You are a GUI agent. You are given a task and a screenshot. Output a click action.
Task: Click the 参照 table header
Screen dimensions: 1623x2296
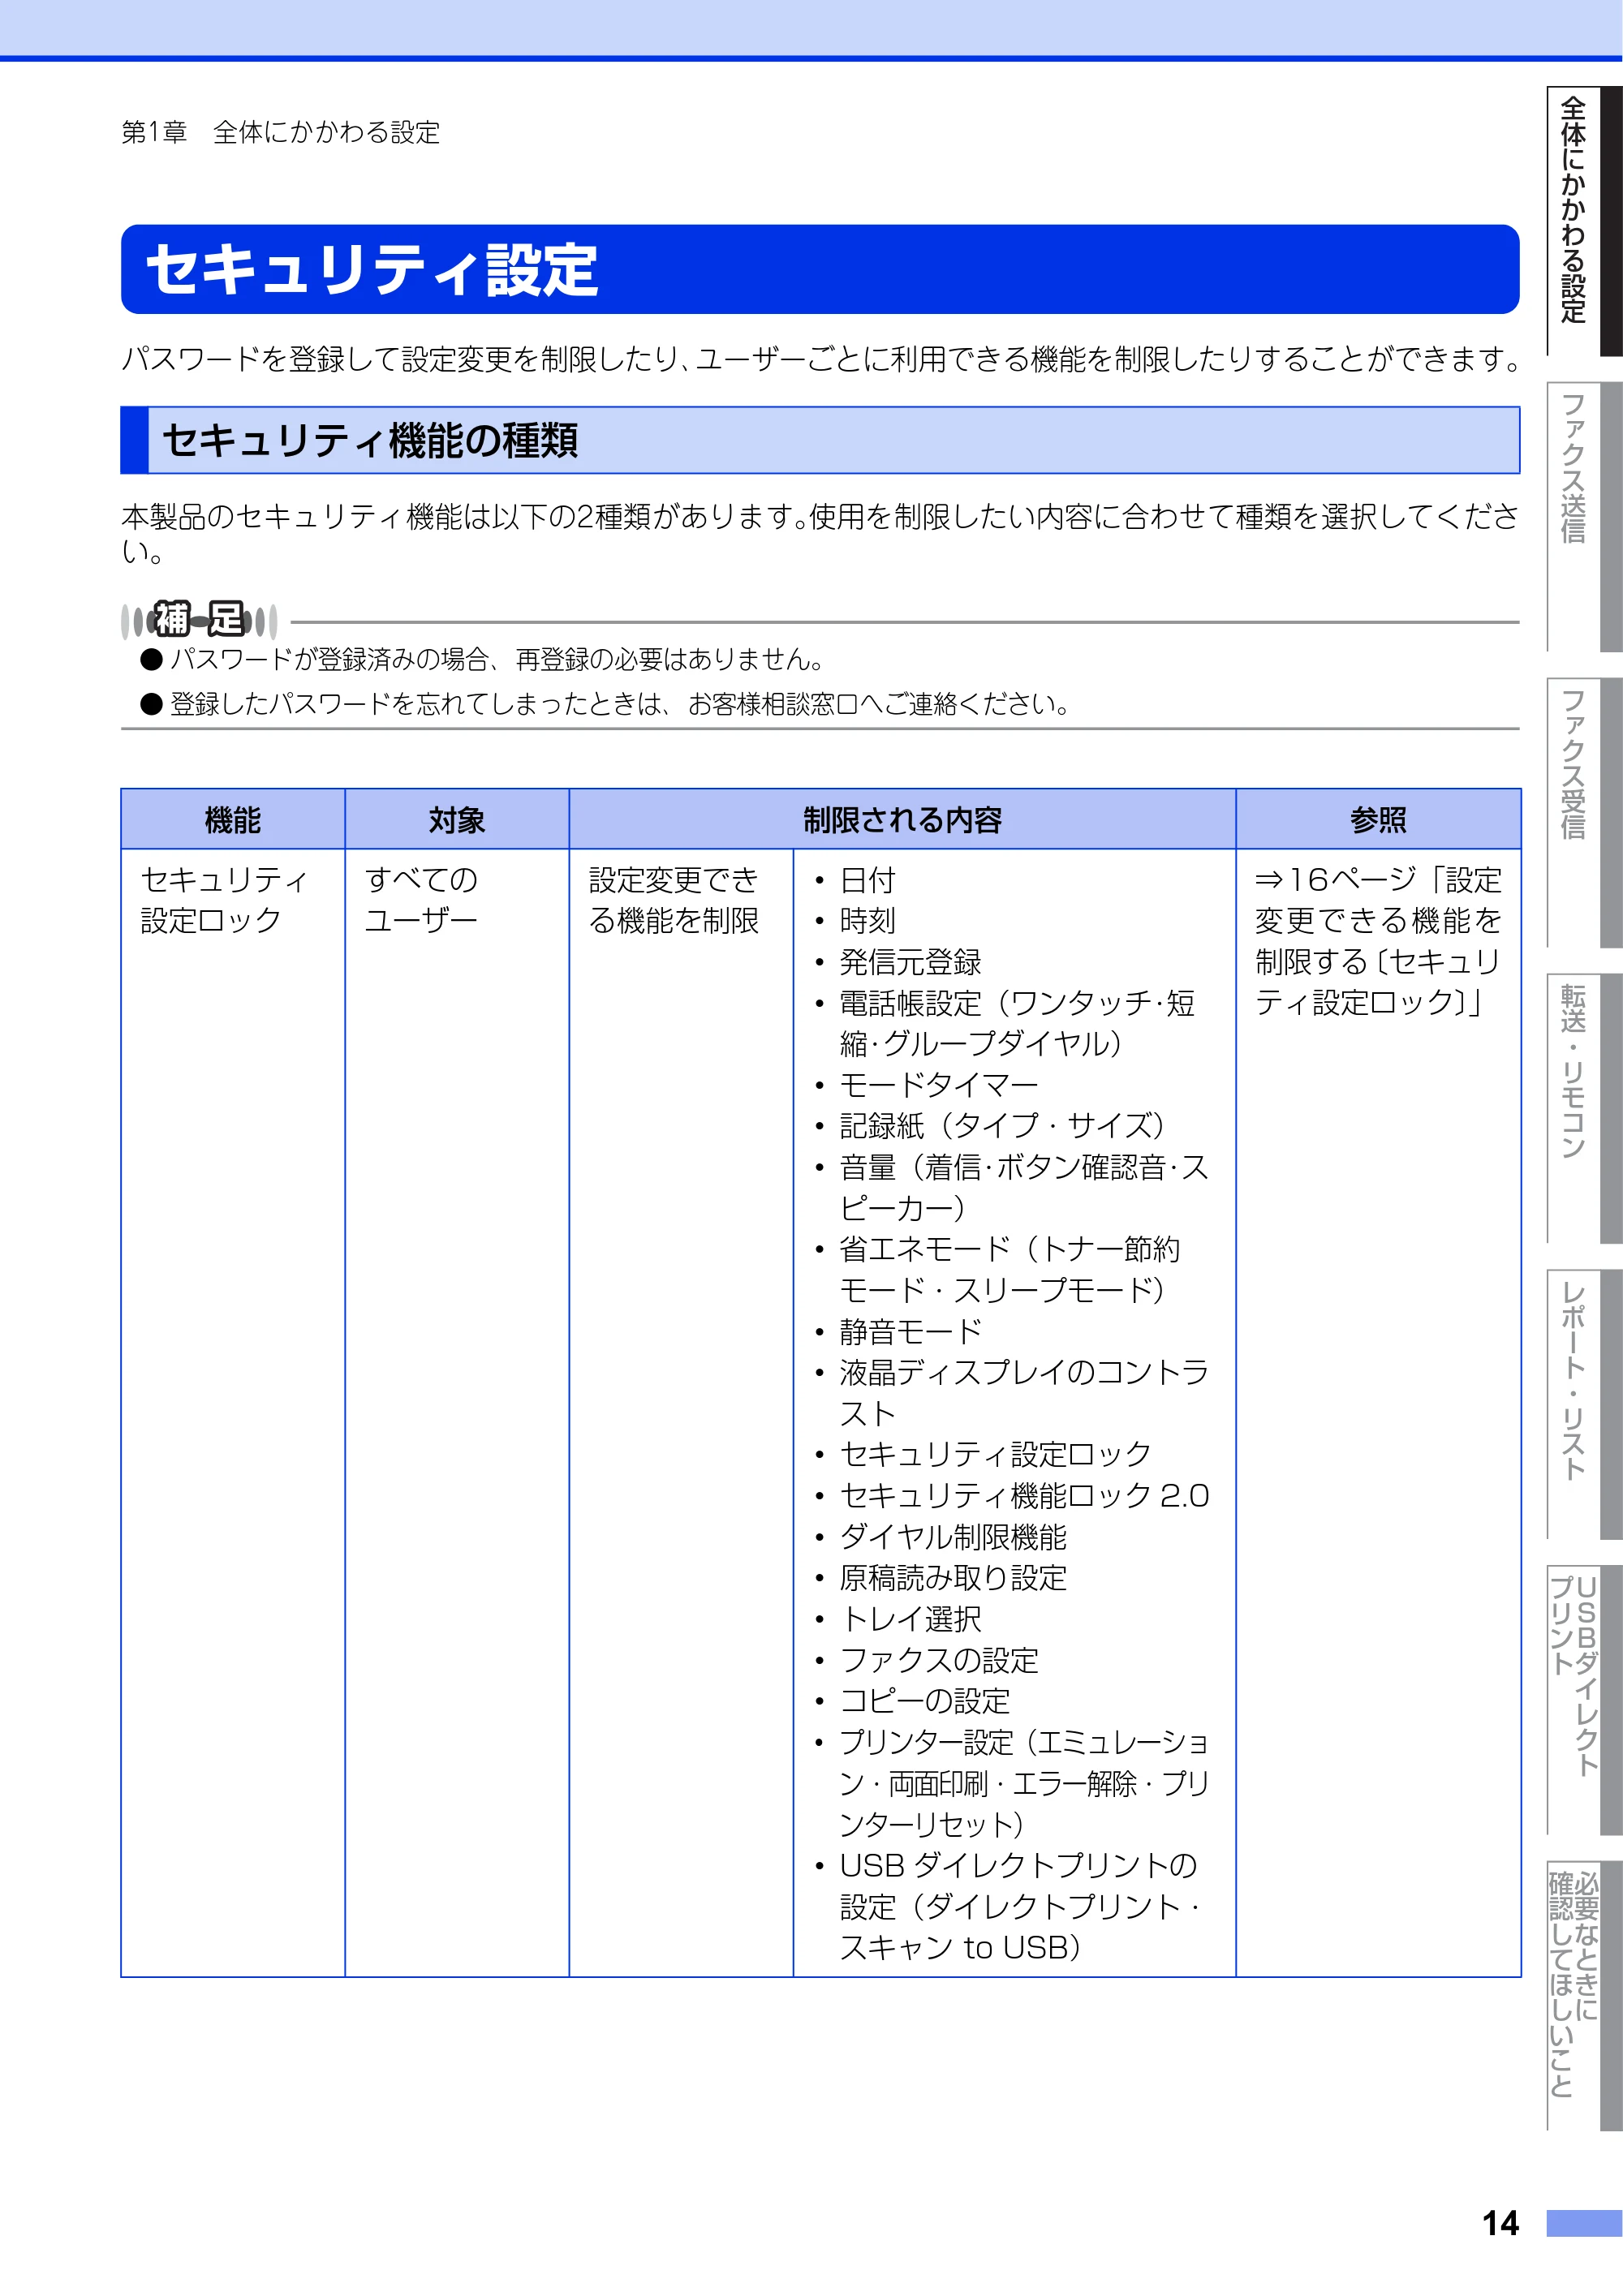(x=1378, y=820)
